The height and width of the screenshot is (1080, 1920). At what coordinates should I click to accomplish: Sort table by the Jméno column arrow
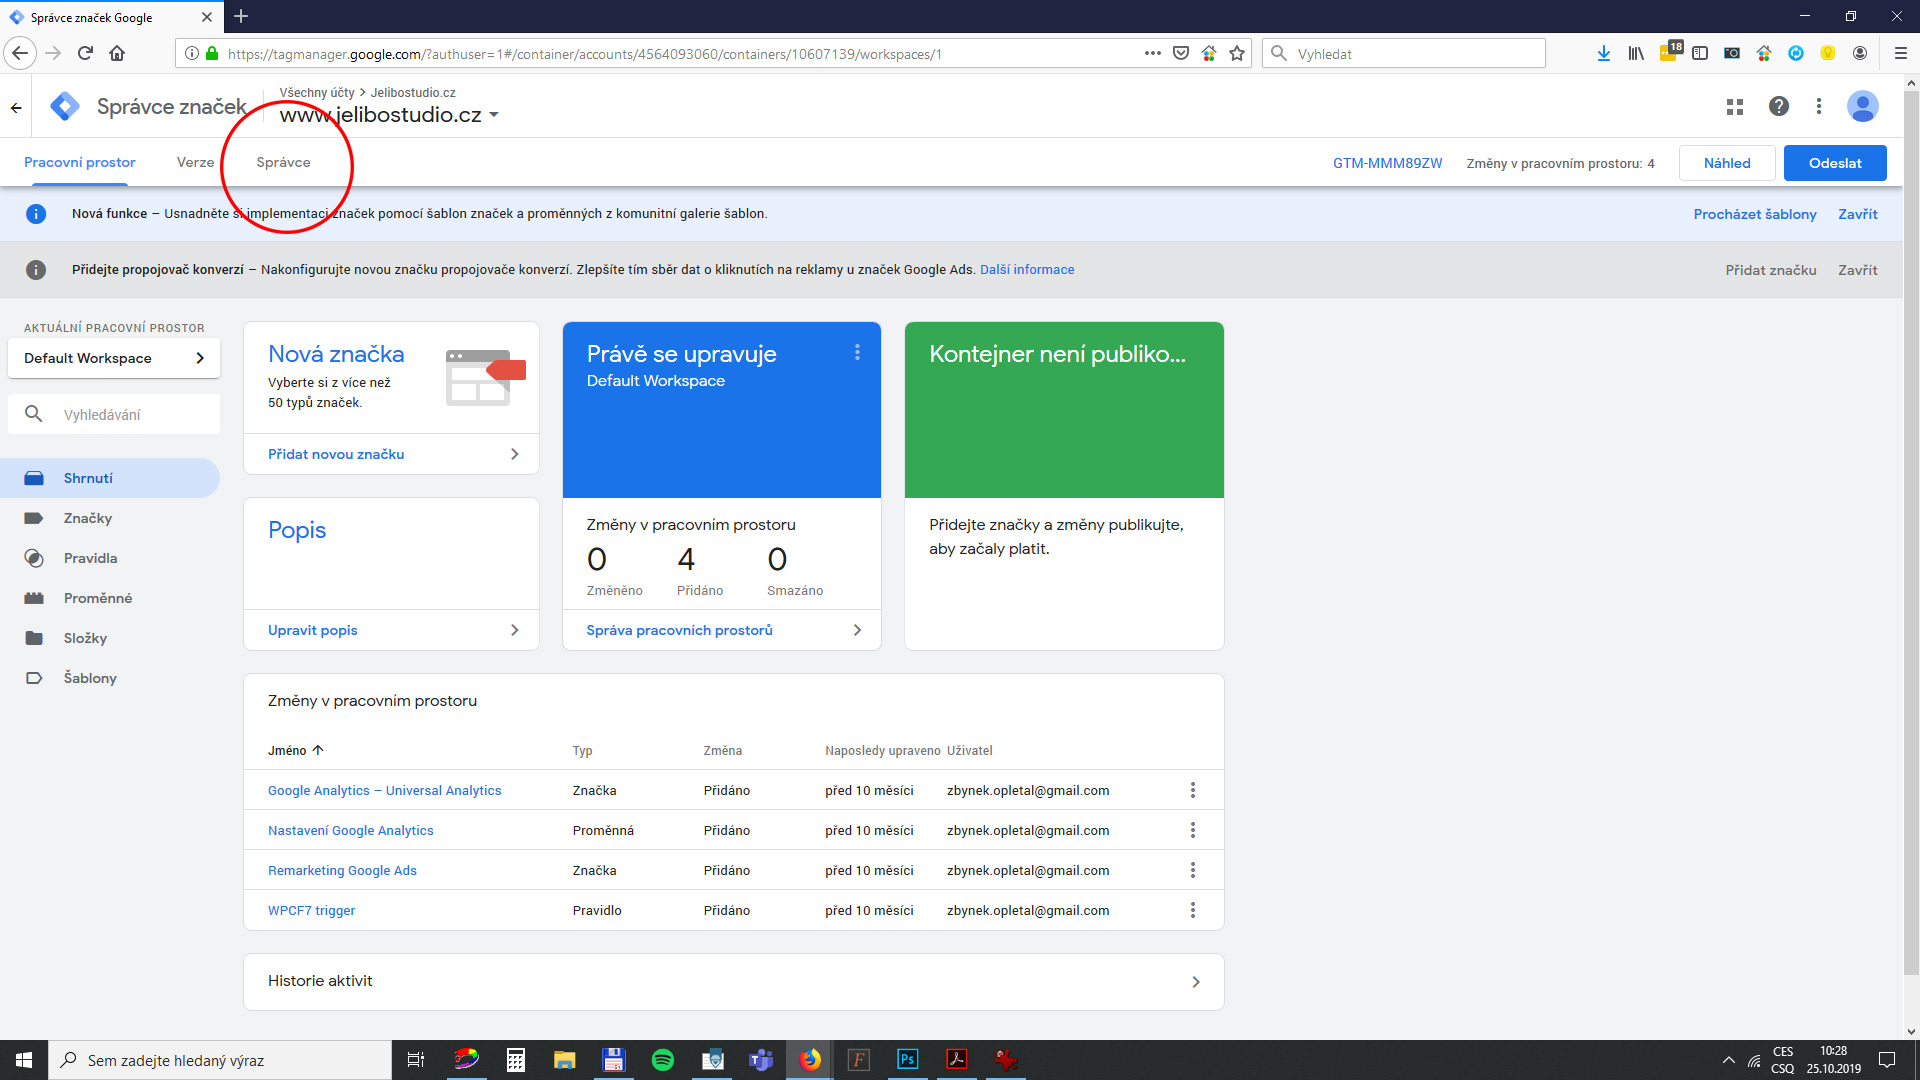coord(318,750)
